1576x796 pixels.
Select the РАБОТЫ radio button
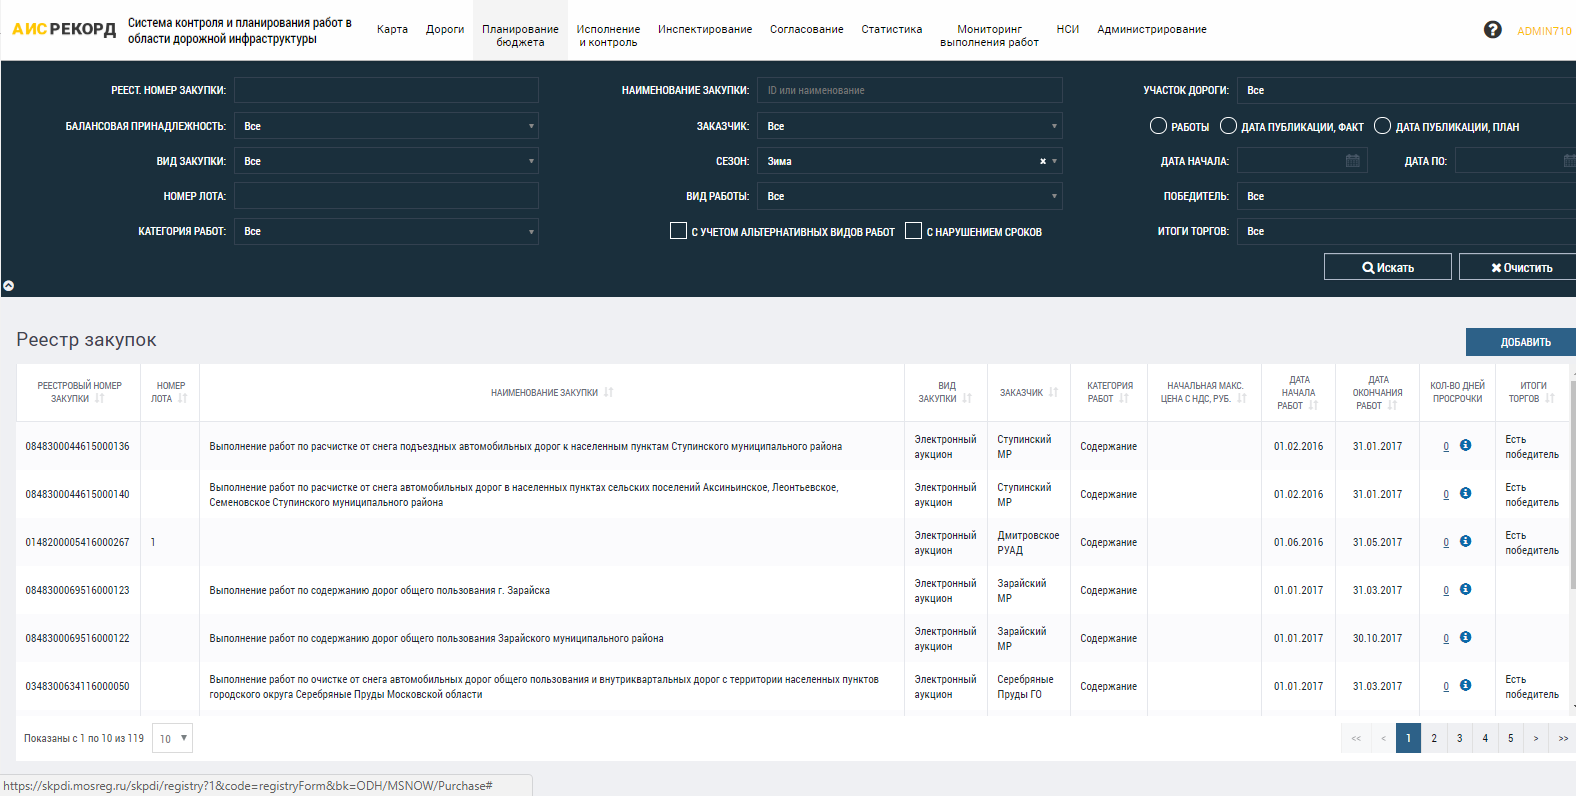(1158, 126)
